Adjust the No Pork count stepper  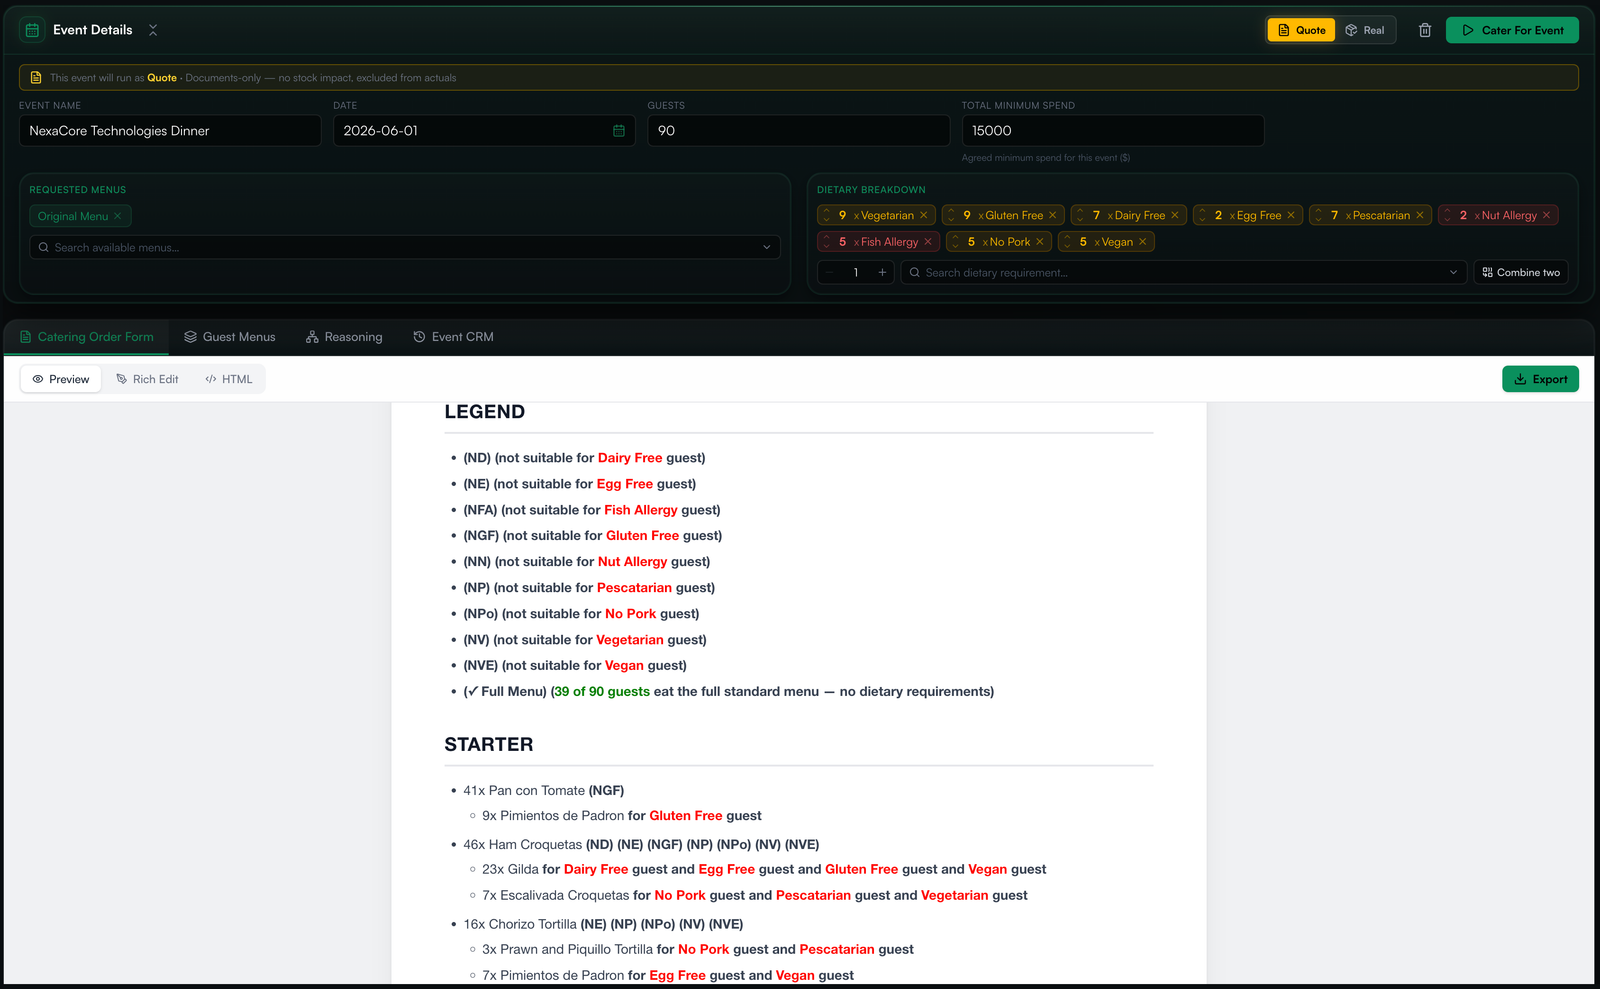coord(955,242)
